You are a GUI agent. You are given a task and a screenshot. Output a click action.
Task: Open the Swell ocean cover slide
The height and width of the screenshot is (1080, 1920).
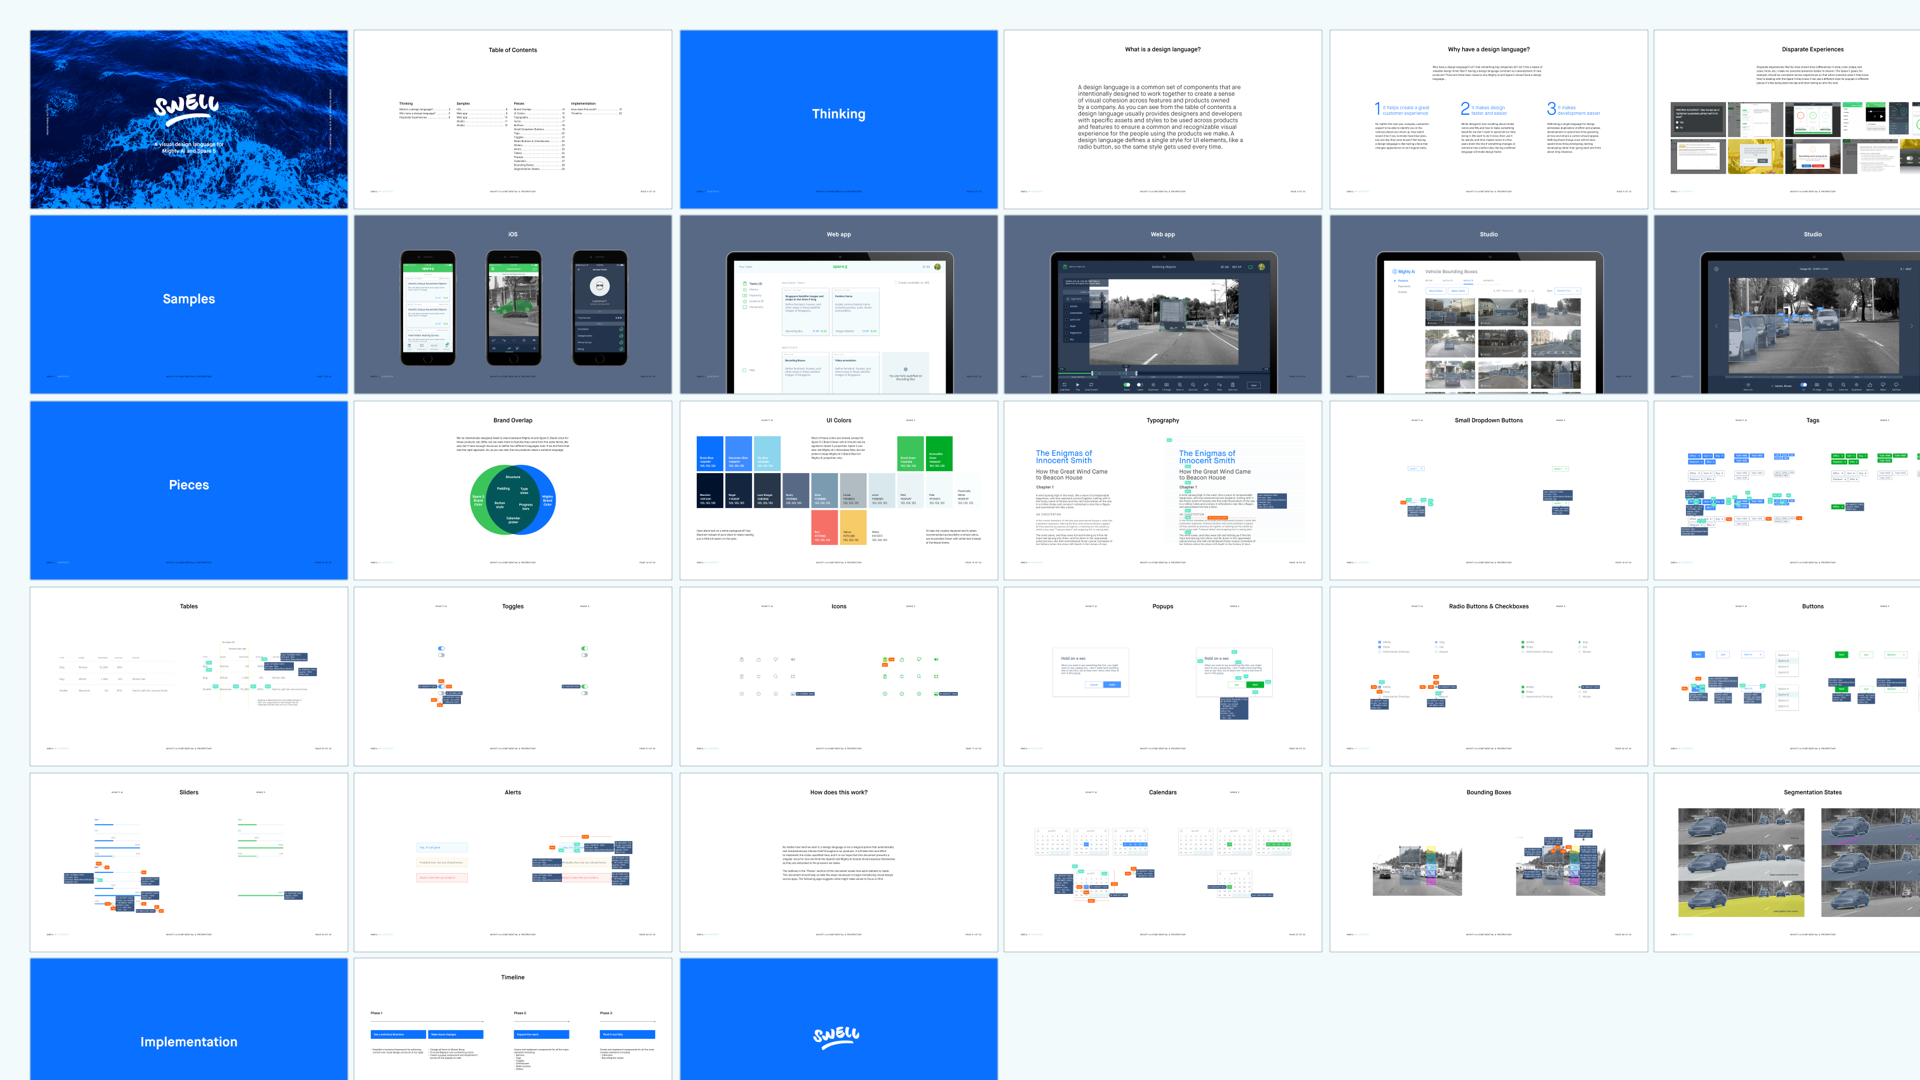[189, 119]
